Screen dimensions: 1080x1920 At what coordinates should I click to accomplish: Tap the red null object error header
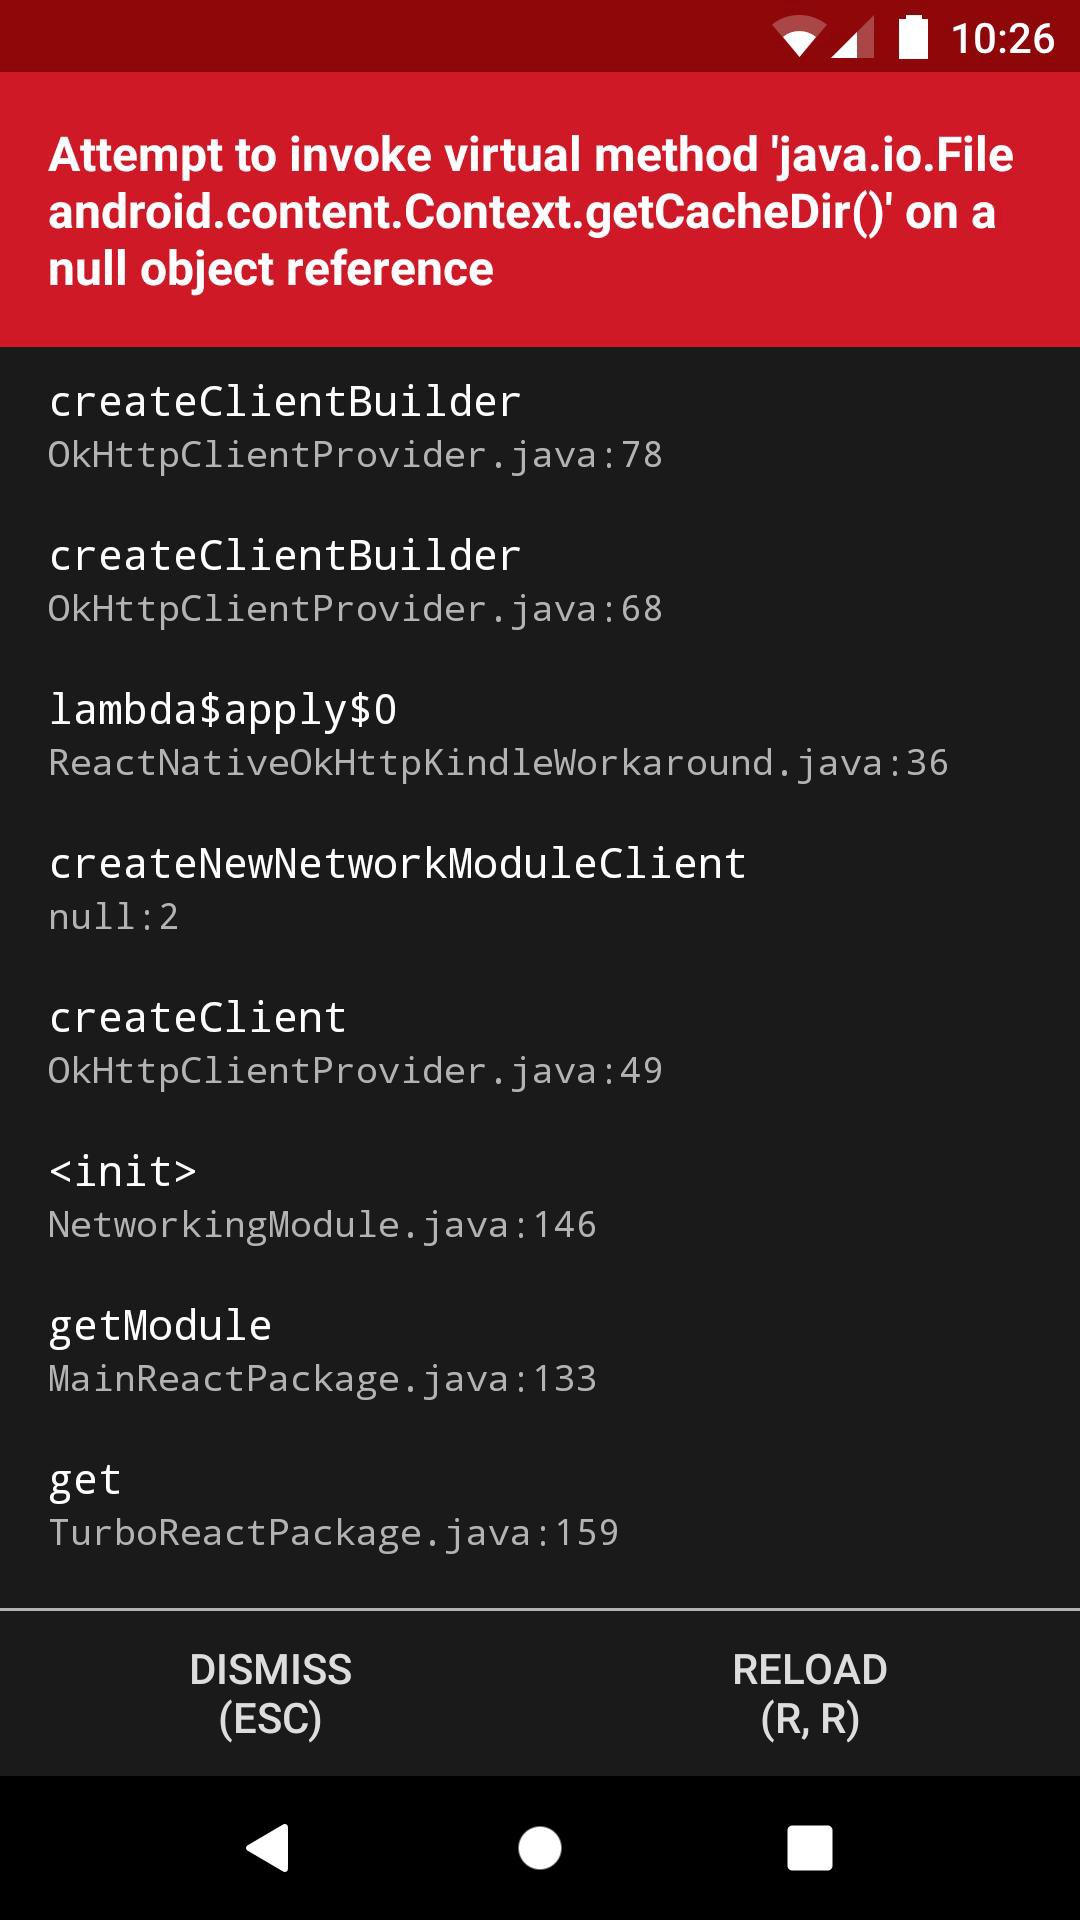(x=540, y=210)
